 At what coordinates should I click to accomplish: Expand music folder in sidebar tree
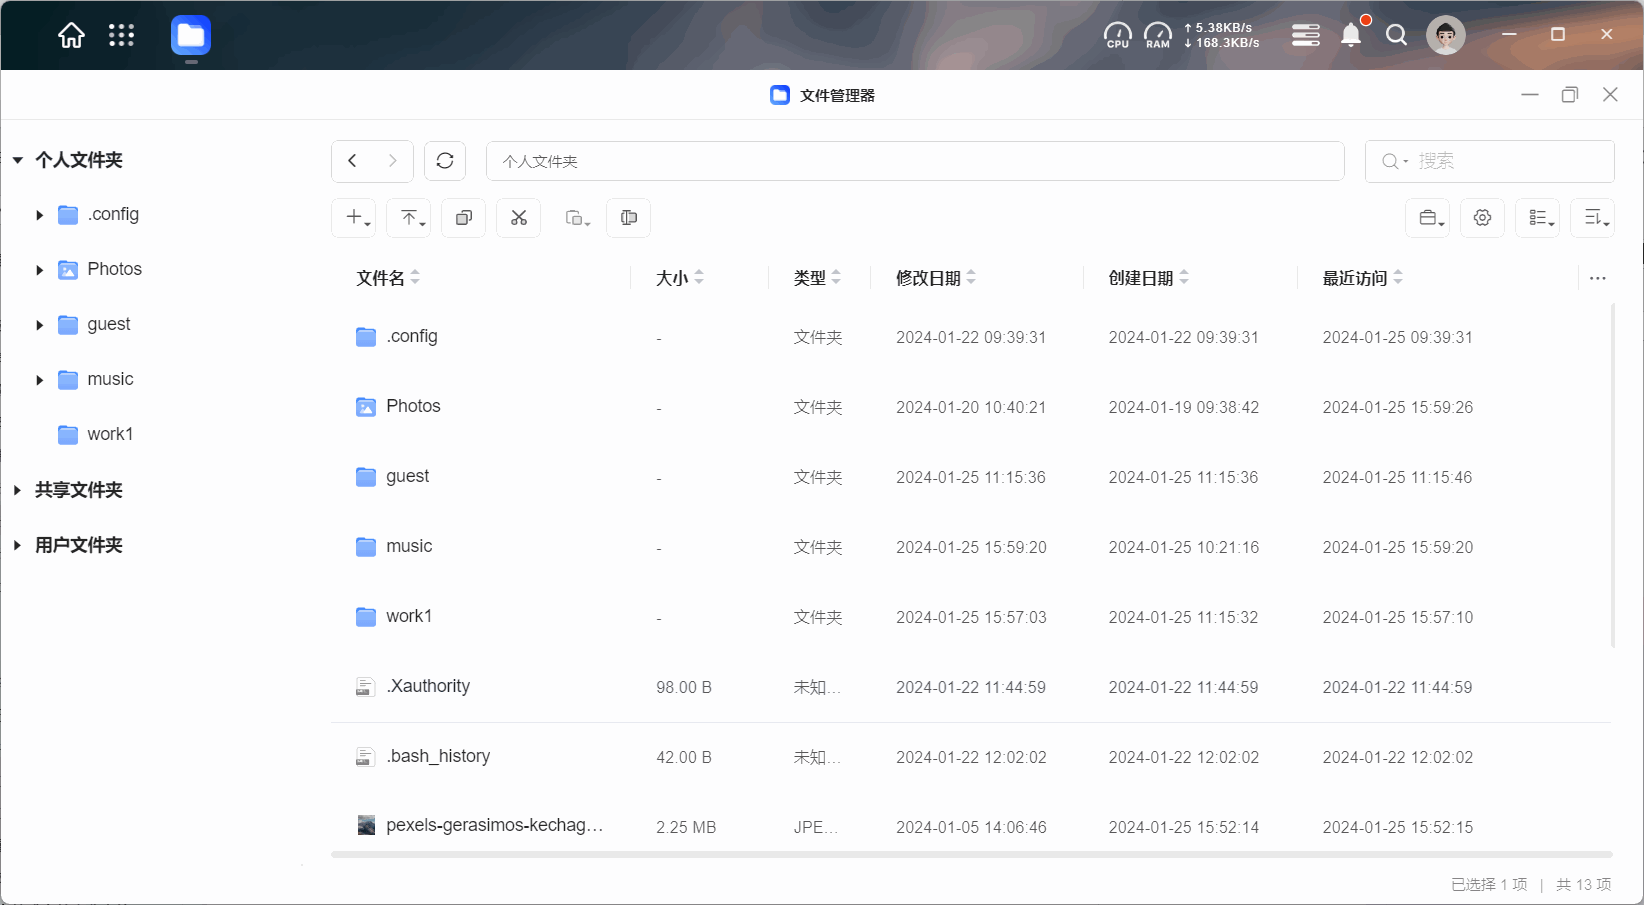pyautogui.click(x=39, y=380)
